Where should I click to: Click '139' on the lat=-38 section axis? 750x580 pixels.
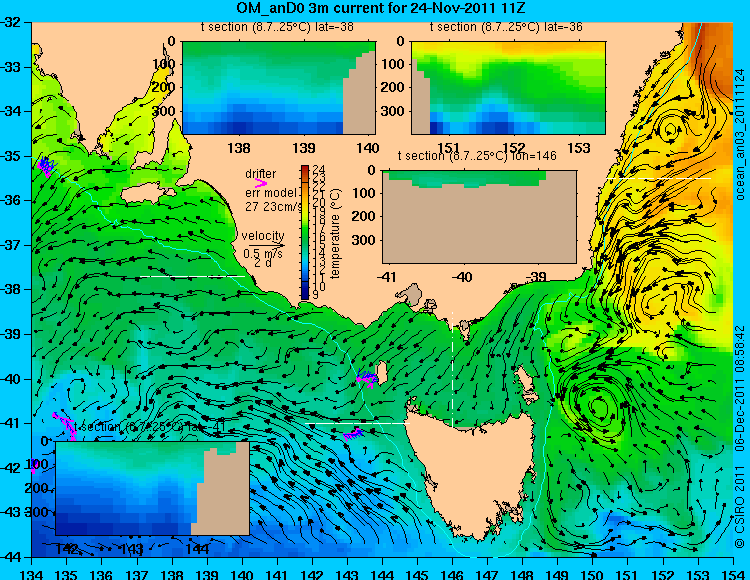[304, 148]
